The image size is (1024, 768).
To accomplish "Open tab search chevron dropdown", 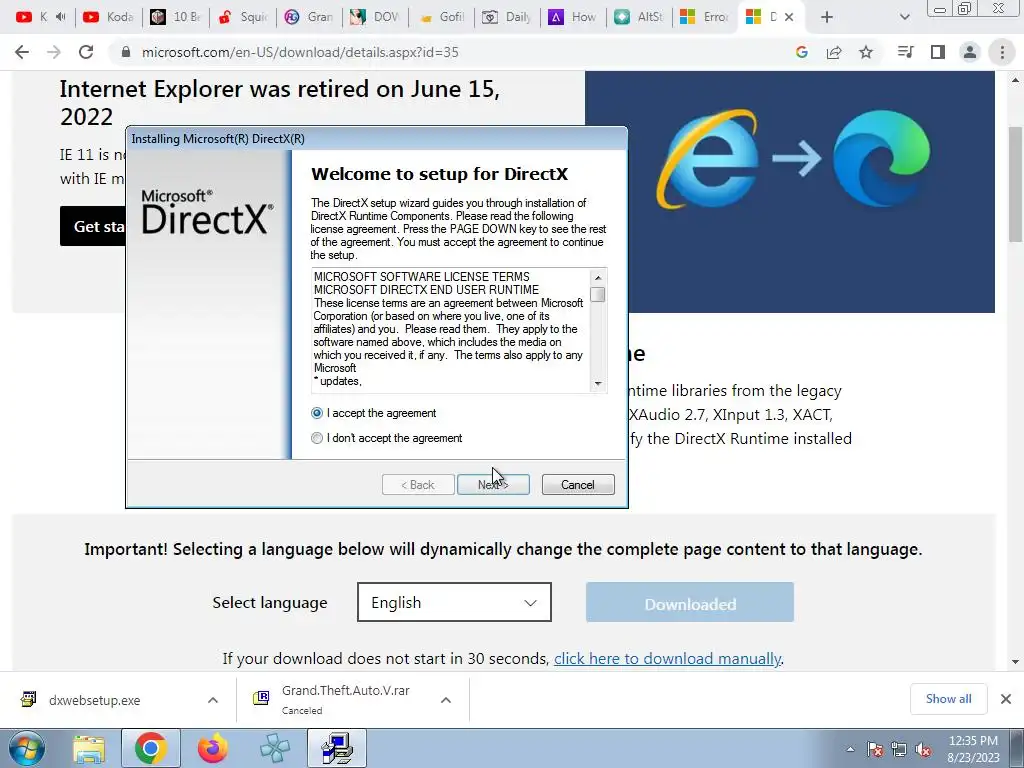I will 904,17.
